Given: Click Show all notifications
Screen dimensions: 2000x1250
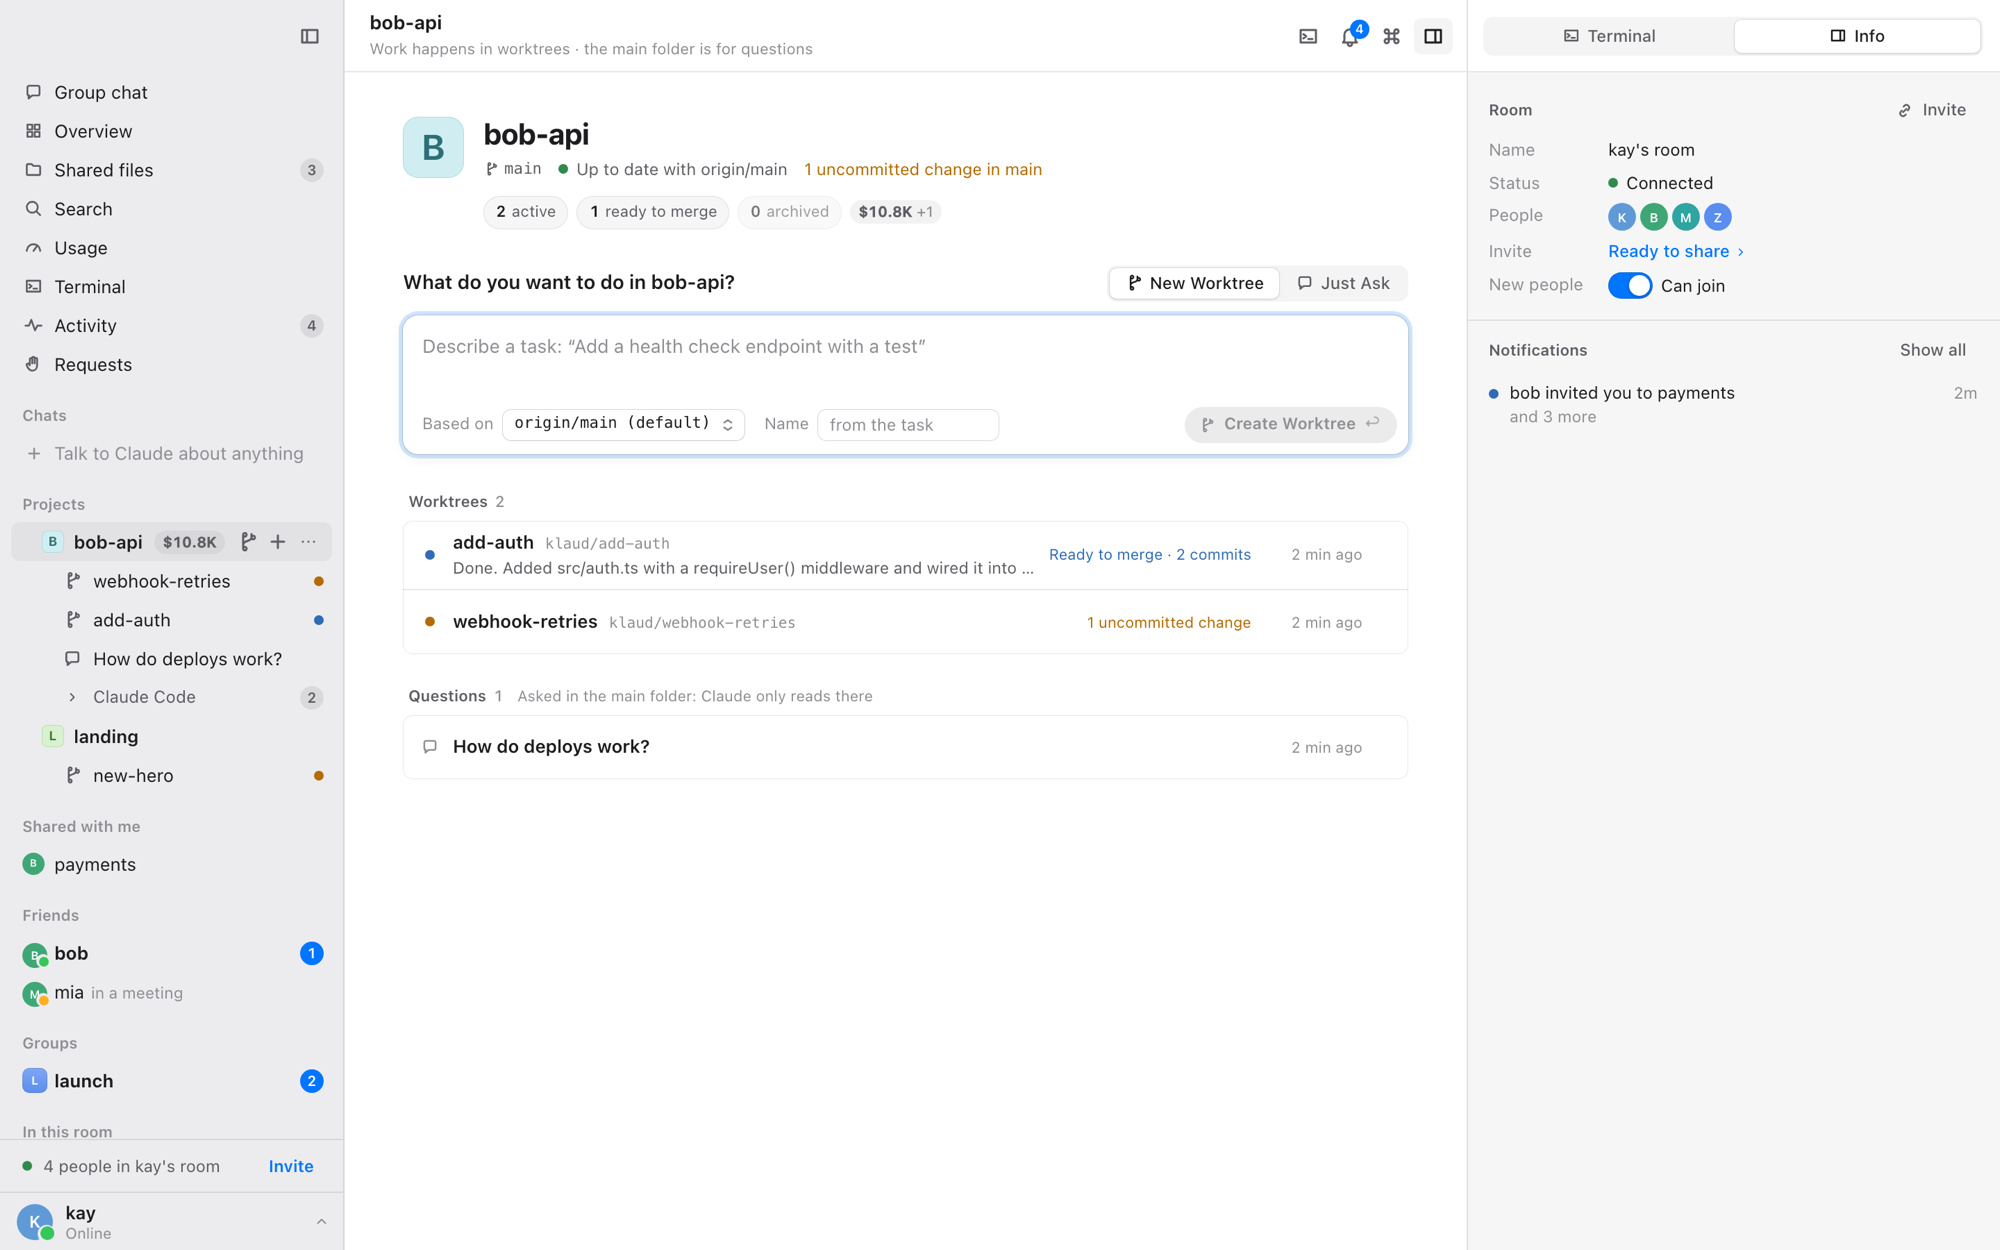Looking at the screenshot, I should click(1933, 351).
